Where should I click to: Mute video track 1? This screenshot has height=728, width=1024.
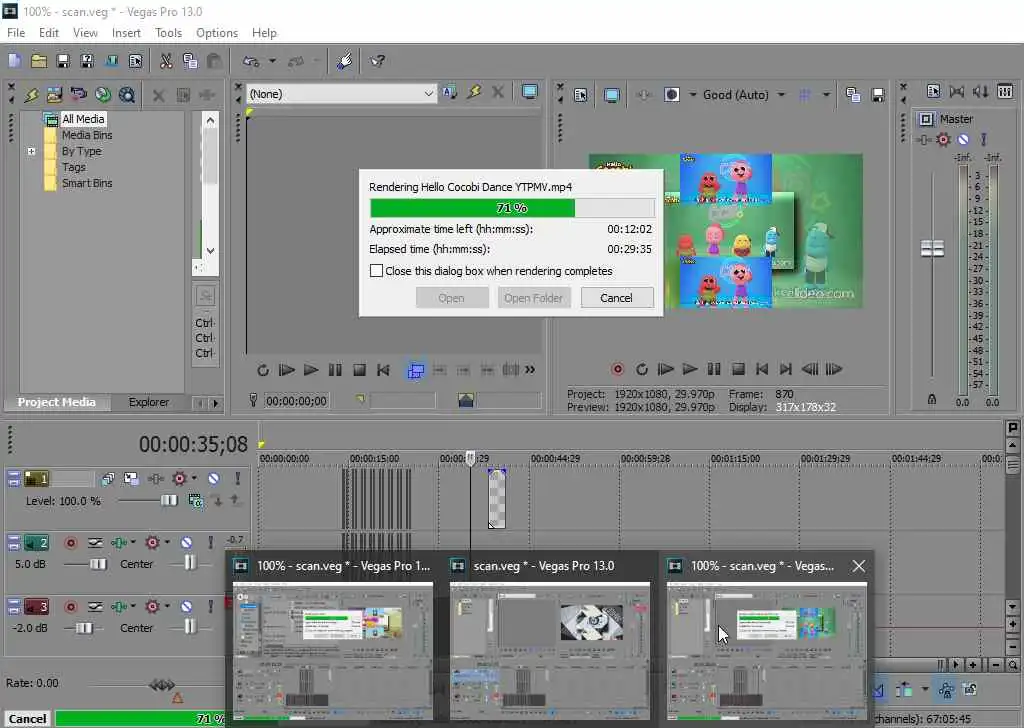[214, 479]
